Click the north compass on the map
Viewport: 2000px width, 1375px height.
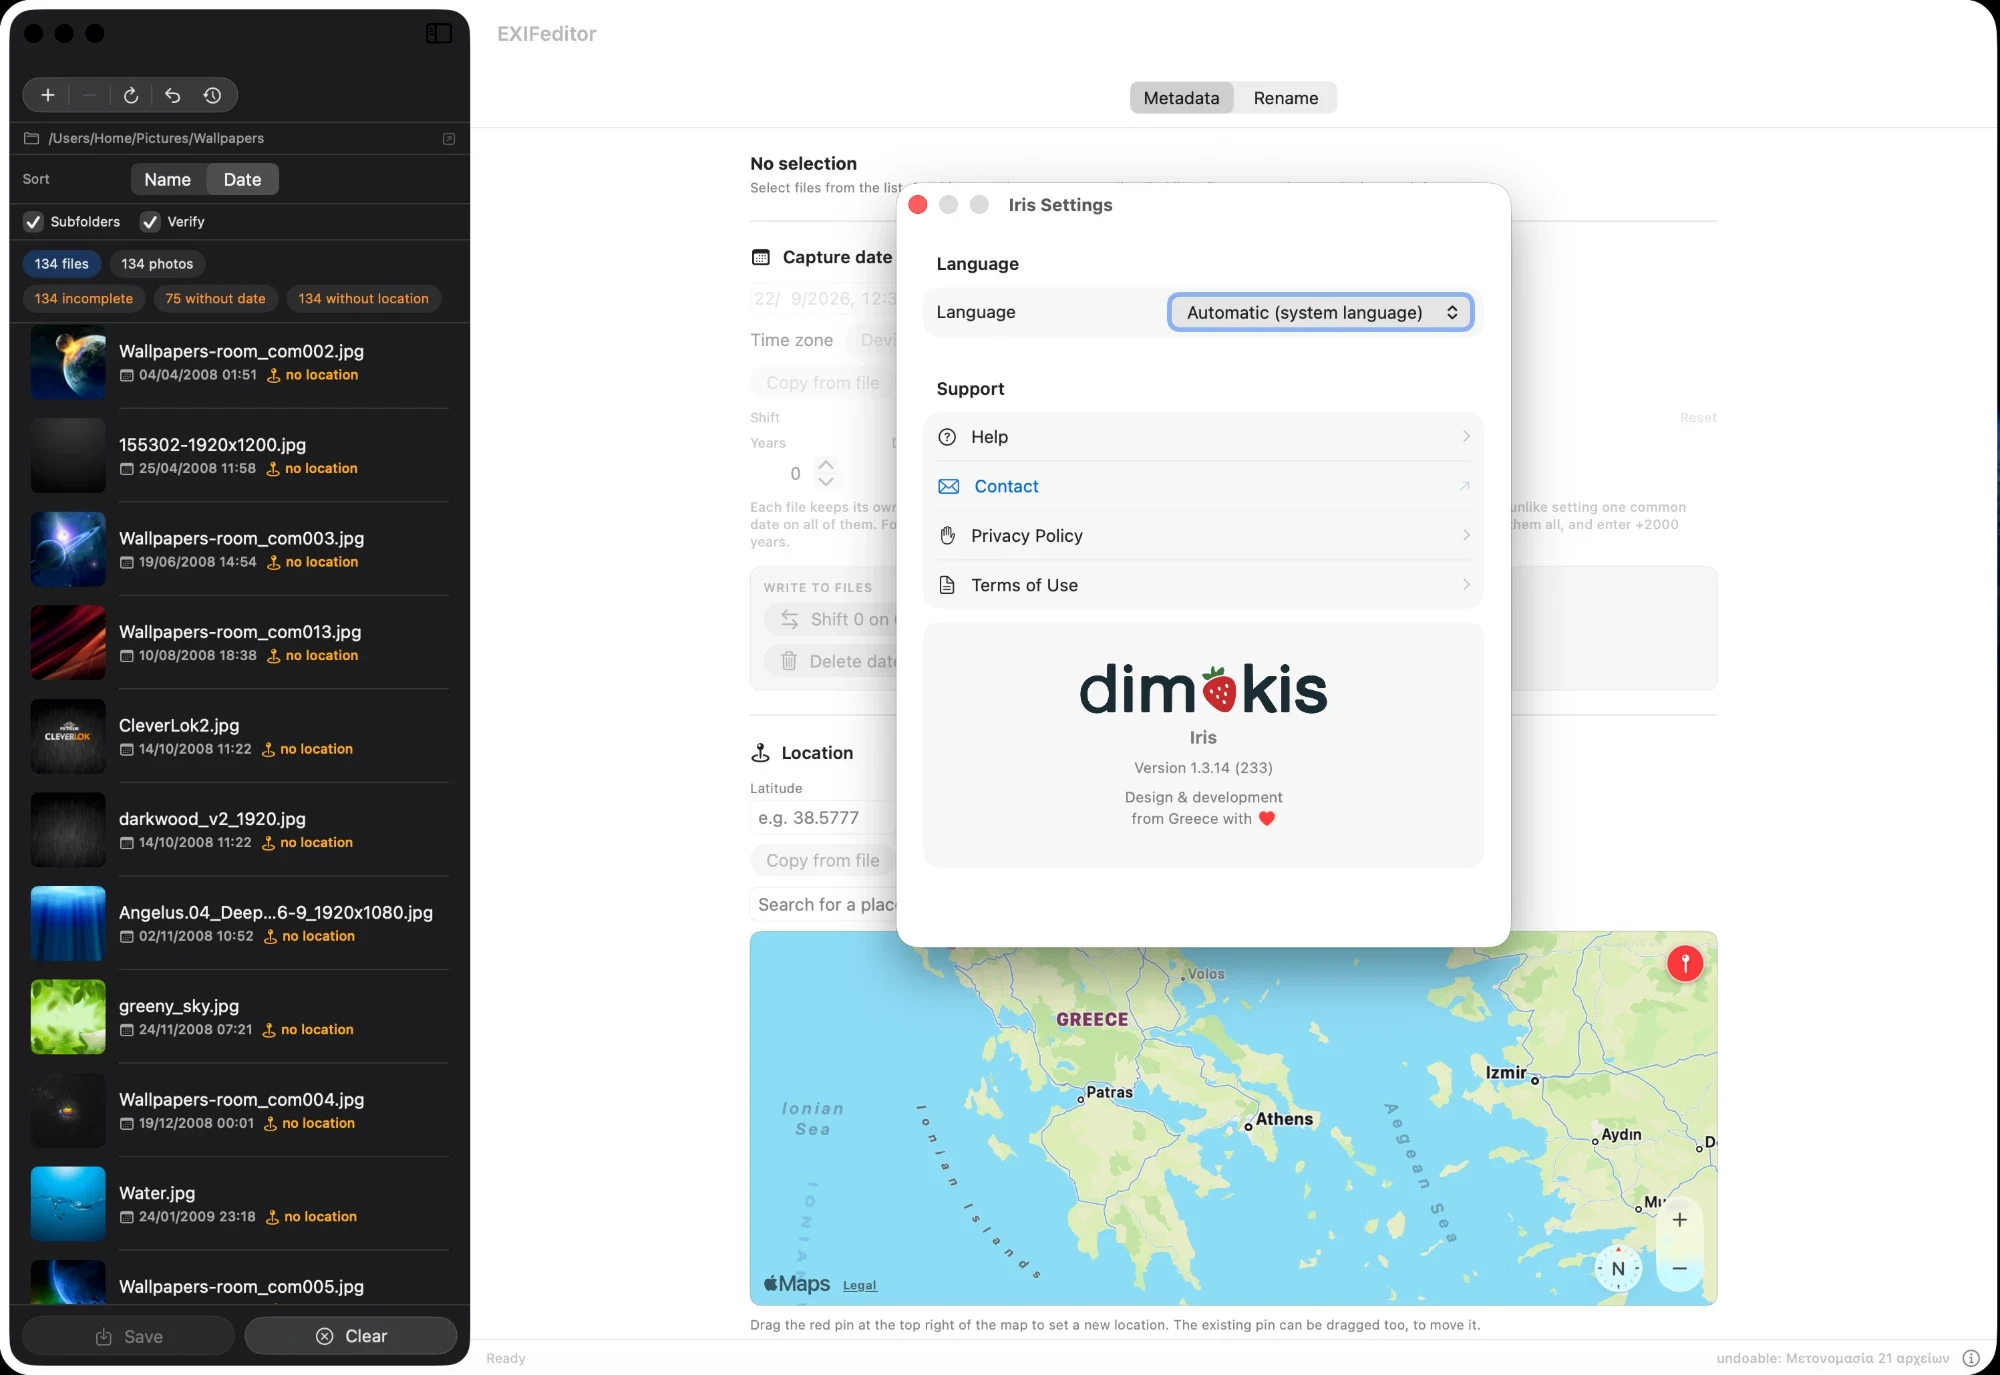click(1618, 1269)
